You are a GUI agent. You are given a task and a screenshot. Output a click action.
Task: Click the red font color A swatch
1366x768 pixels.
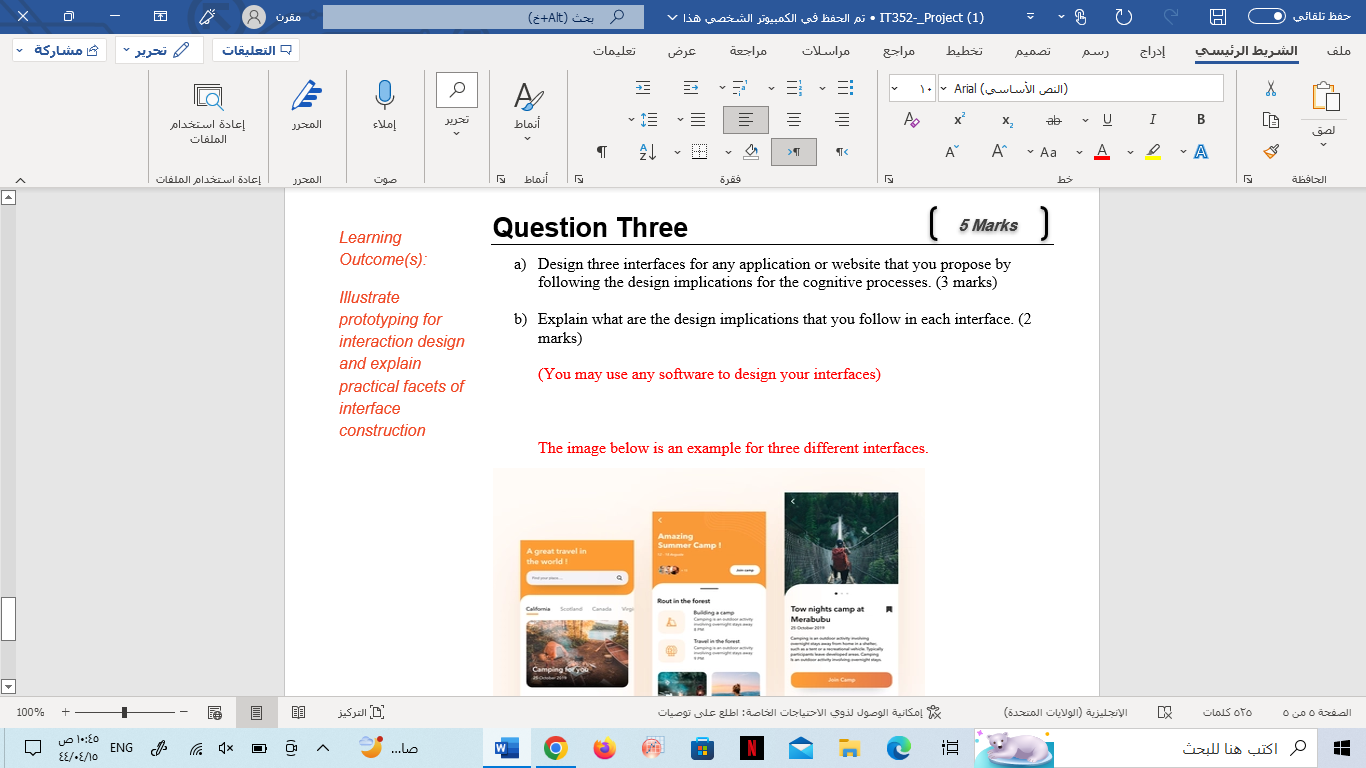(1102, 152)
